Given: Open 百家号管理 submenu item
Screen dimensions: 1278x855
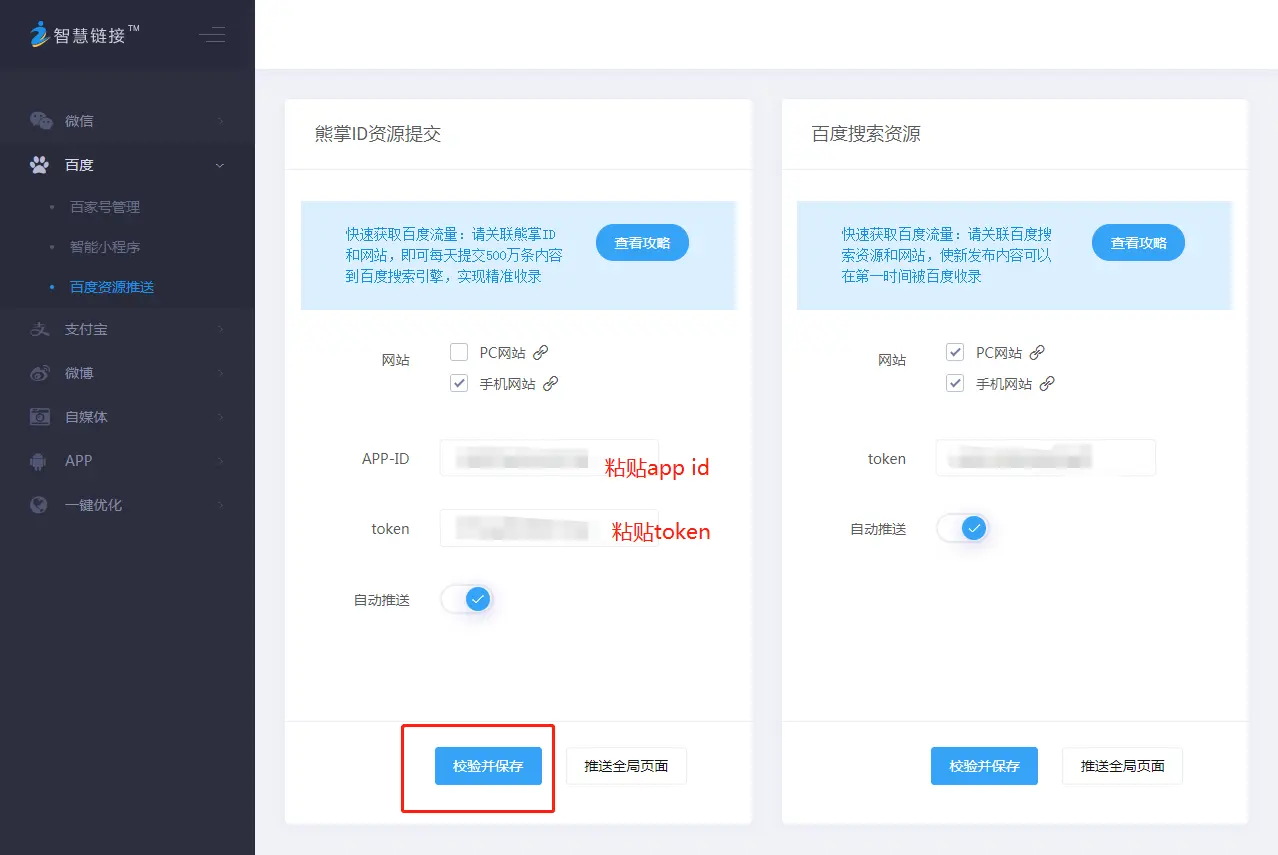Looking at the screenshot, I should [x=105, y=207].
